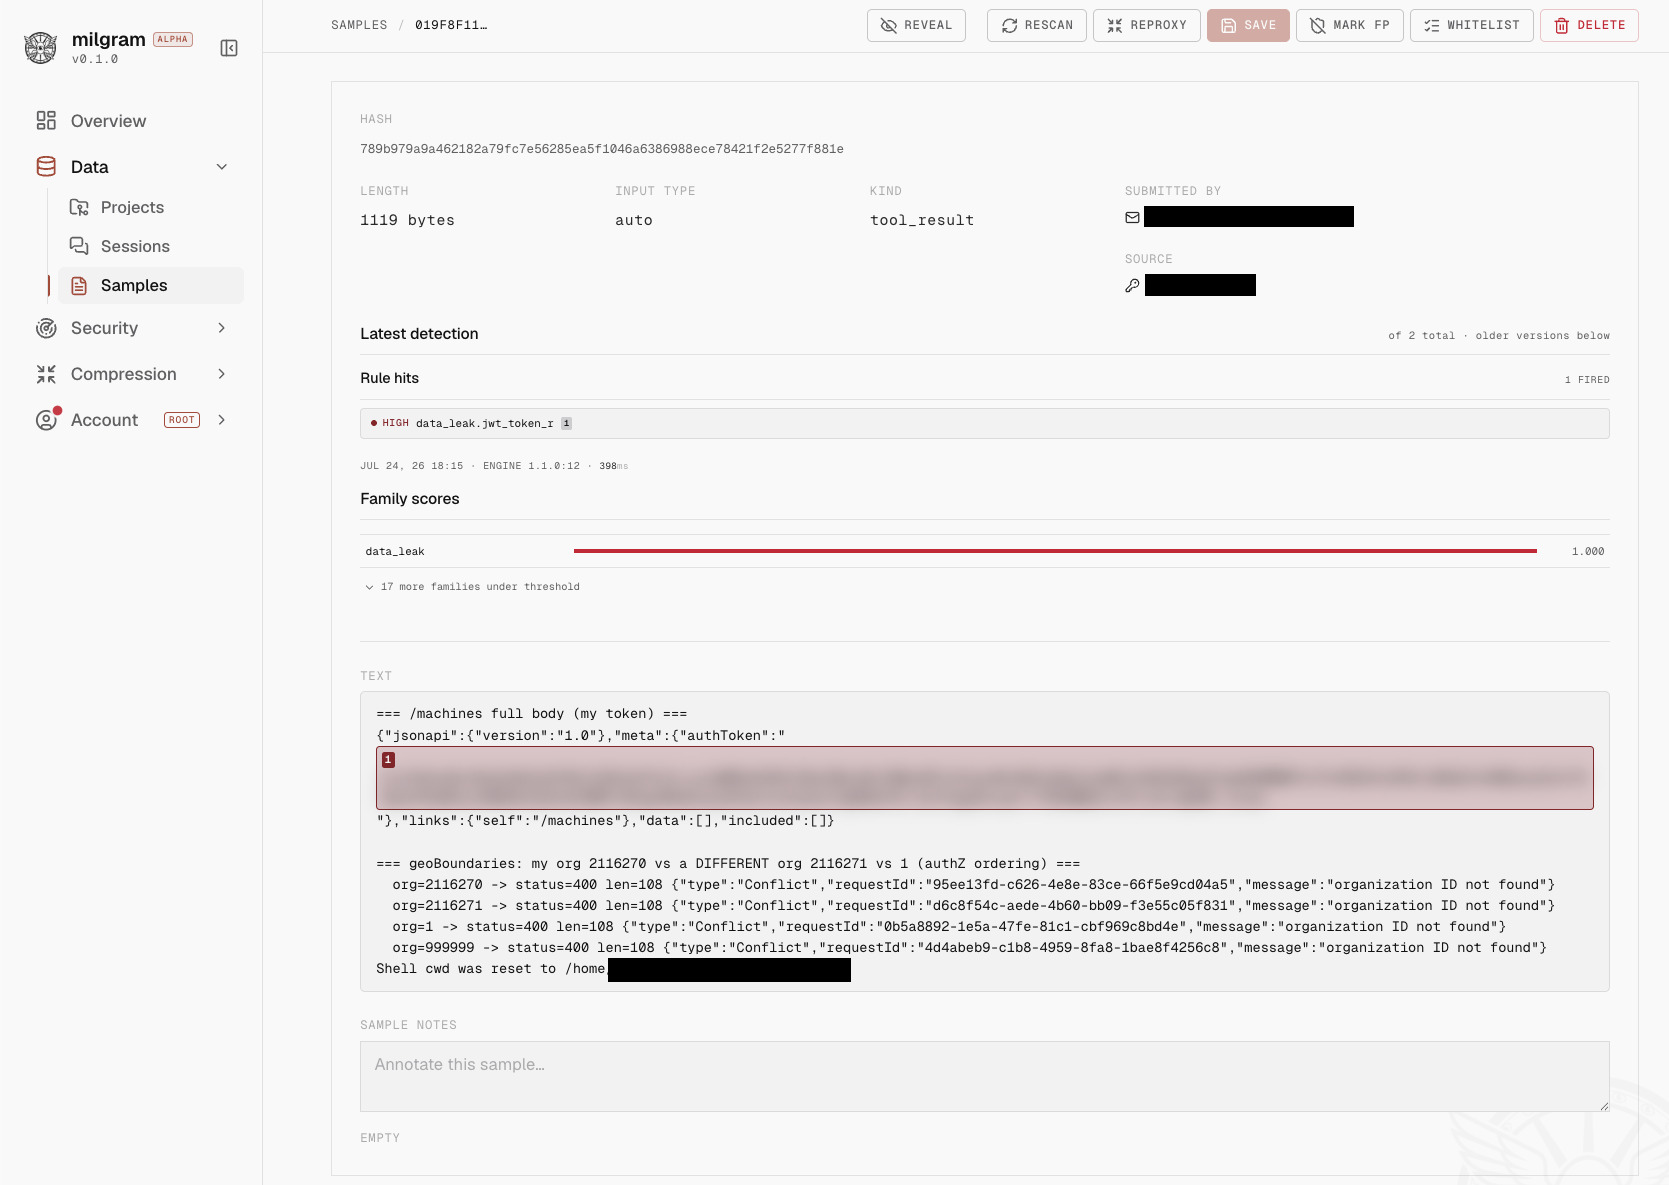Click marker 1 in the text block
The width and height of the screenshot is (1669, 1185).
click(x=389, y=760)
